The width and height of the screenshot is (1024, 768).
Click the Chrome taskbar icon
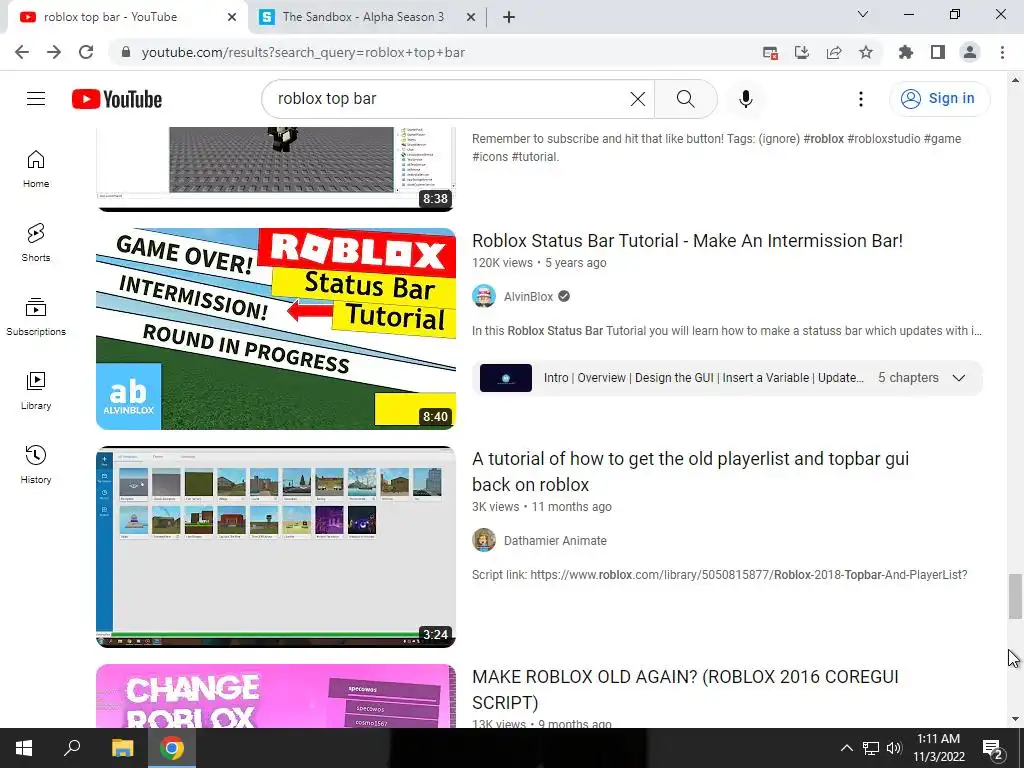pos(172,748)
